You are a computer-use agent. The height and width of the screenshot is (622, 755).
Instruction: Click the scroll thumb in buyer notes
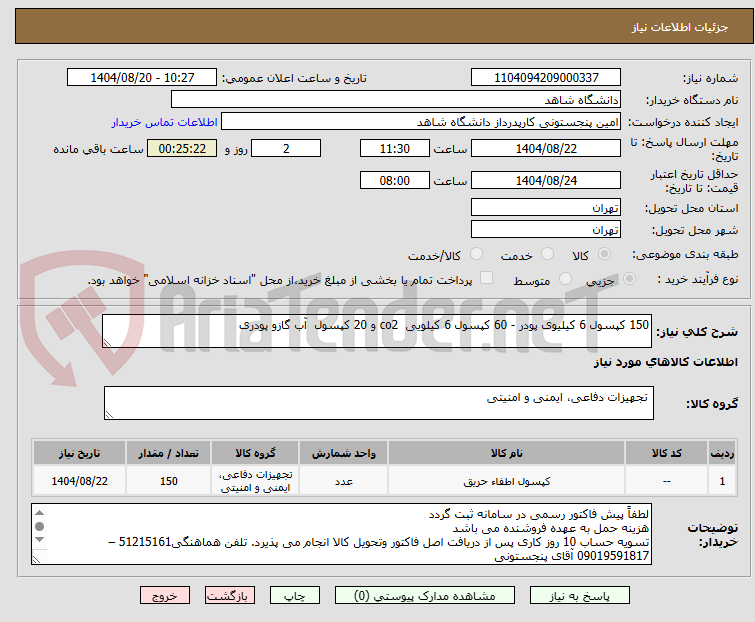[40, 527]
